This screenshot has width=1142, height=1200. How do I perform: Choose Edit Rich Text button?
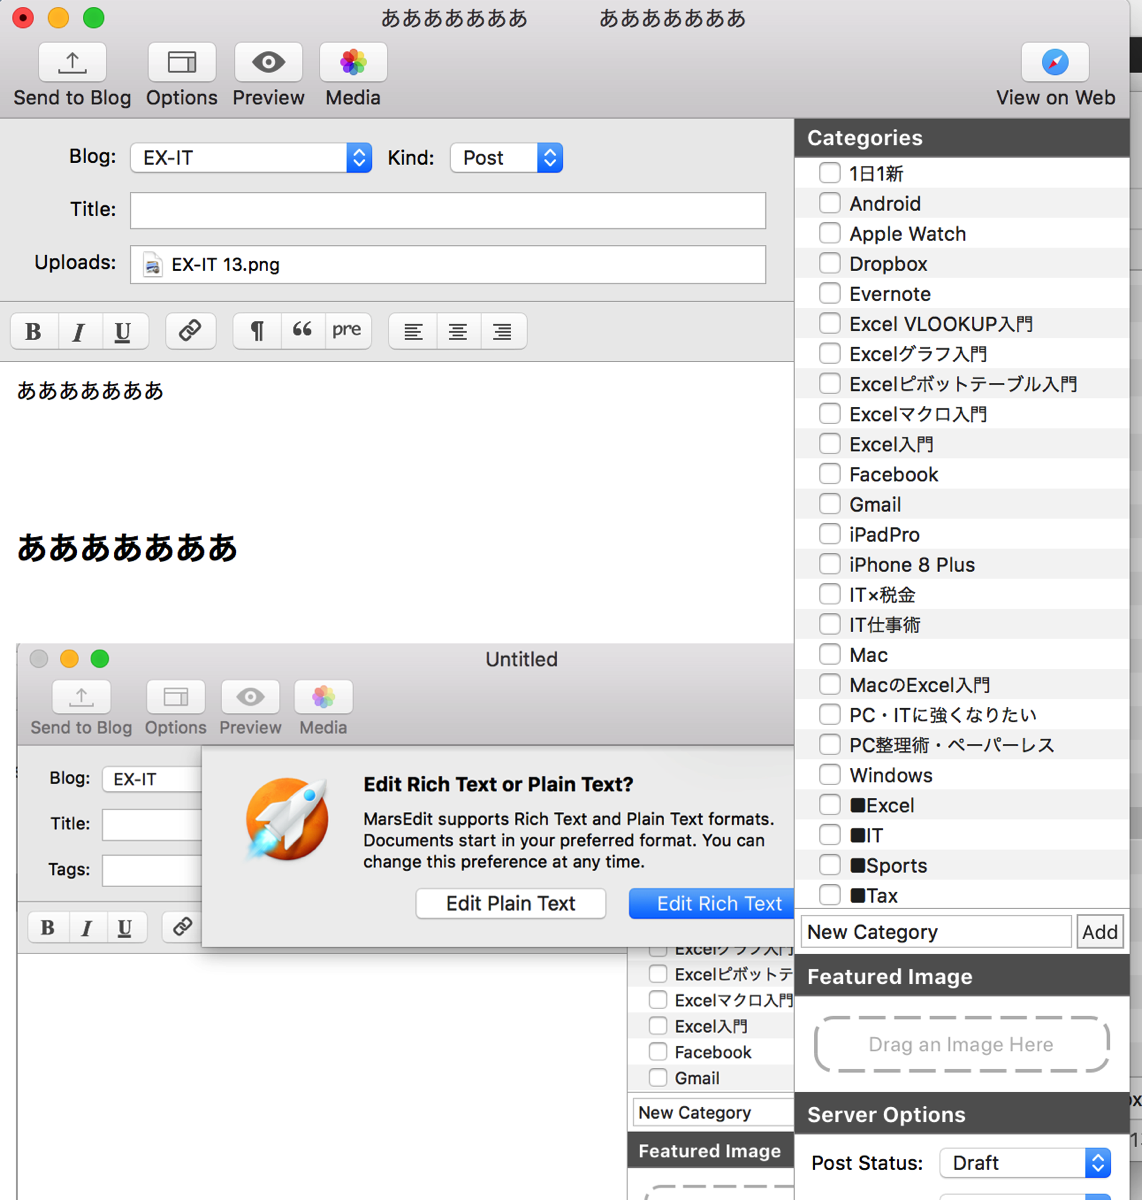(714, 903)
